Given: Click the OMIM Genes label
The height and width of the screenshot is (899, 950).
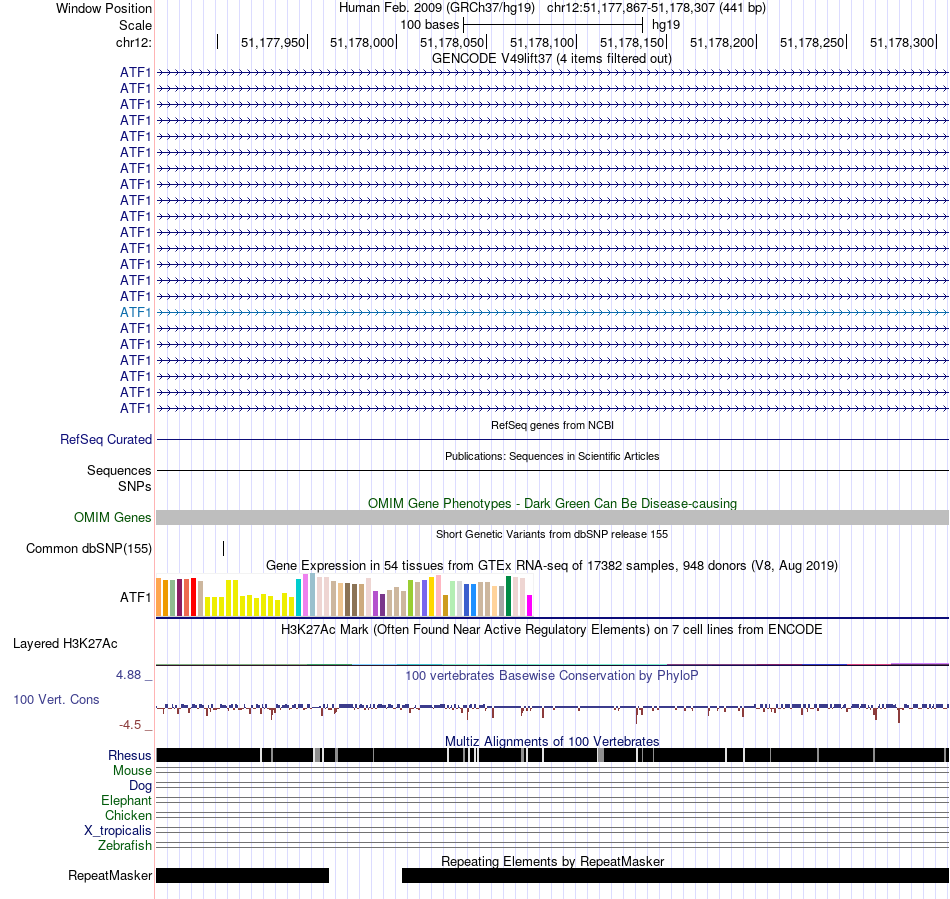Looking at the screenshot, I should pyautogui.click(x=113, y=517).
